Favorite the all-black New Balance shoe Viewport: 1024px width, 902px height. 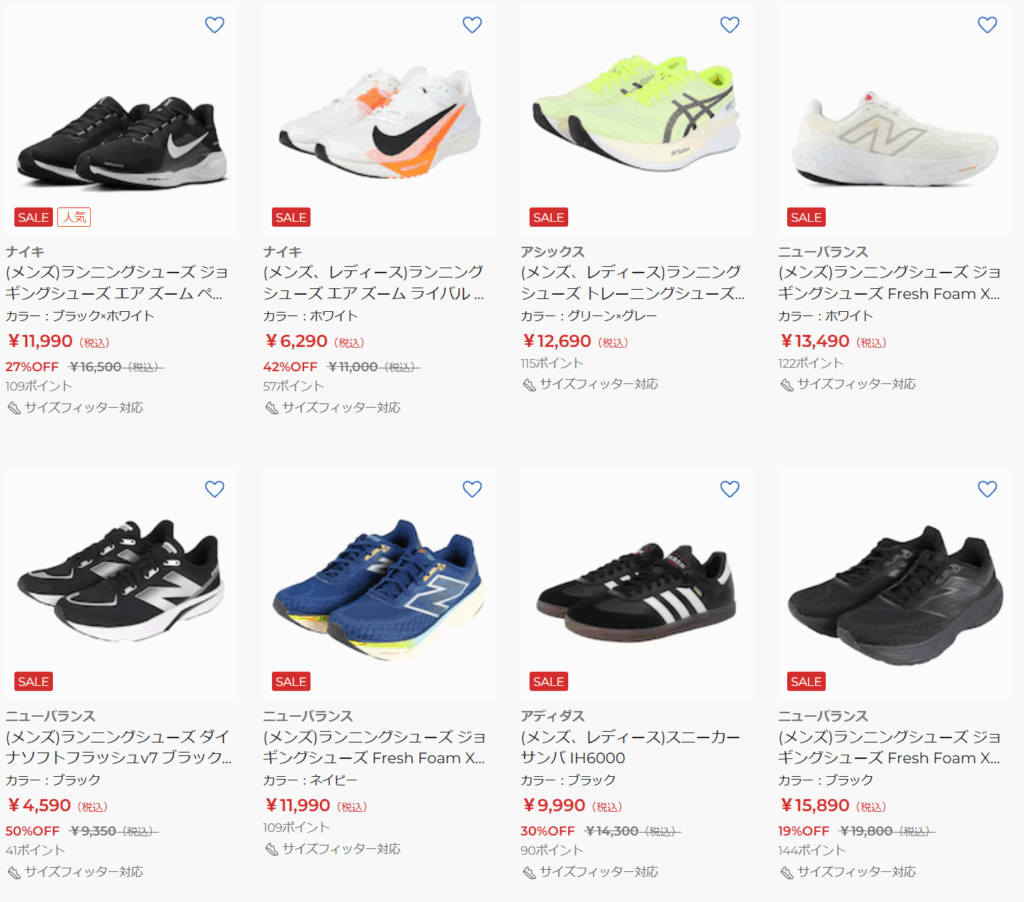coord(987,489)
